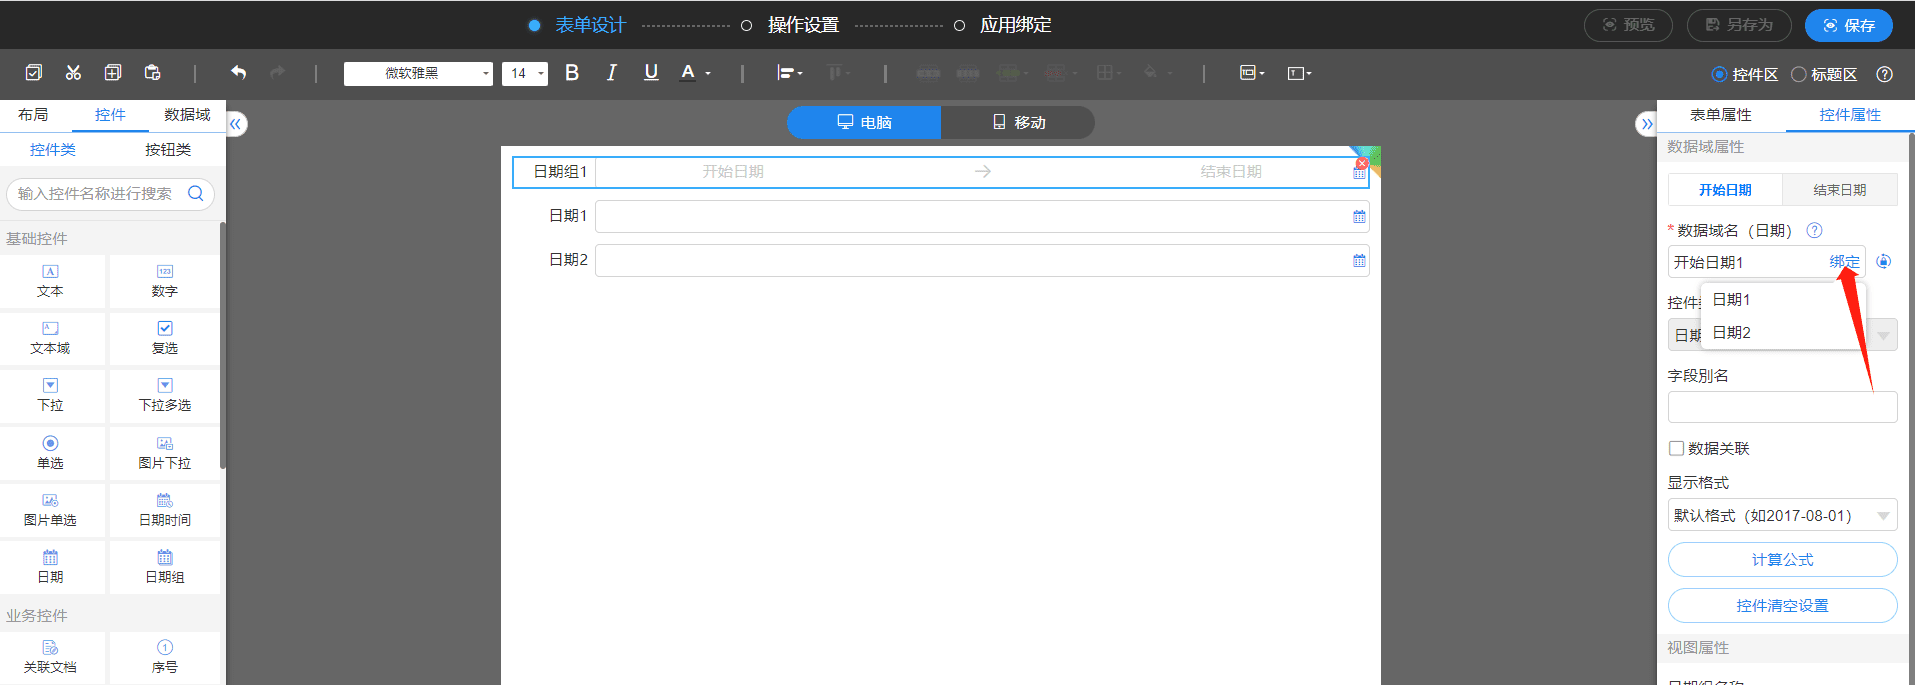The height and width of the screenshot is (685, 1915).
Task: Click the 另存为 button
Action: click(x=1739, y=25)
